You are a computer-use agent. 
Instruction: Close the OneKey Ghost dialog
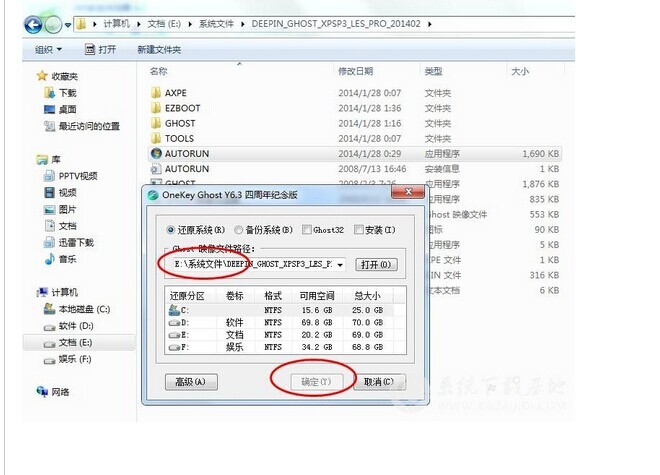pyautogui.click(x=408, y=192)
